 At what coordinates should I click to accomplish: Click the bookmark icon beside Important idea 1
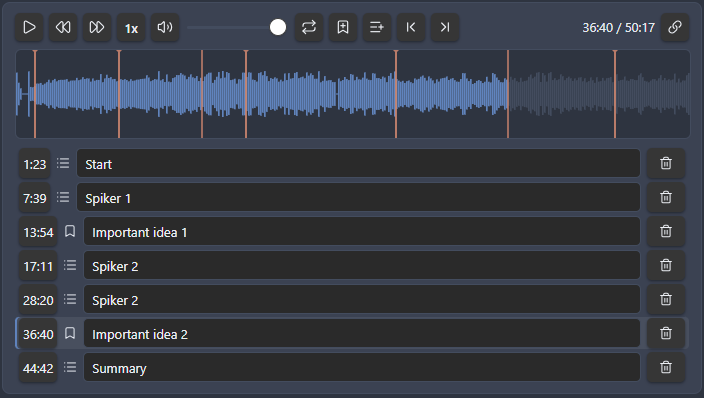(x=70, y=231)
